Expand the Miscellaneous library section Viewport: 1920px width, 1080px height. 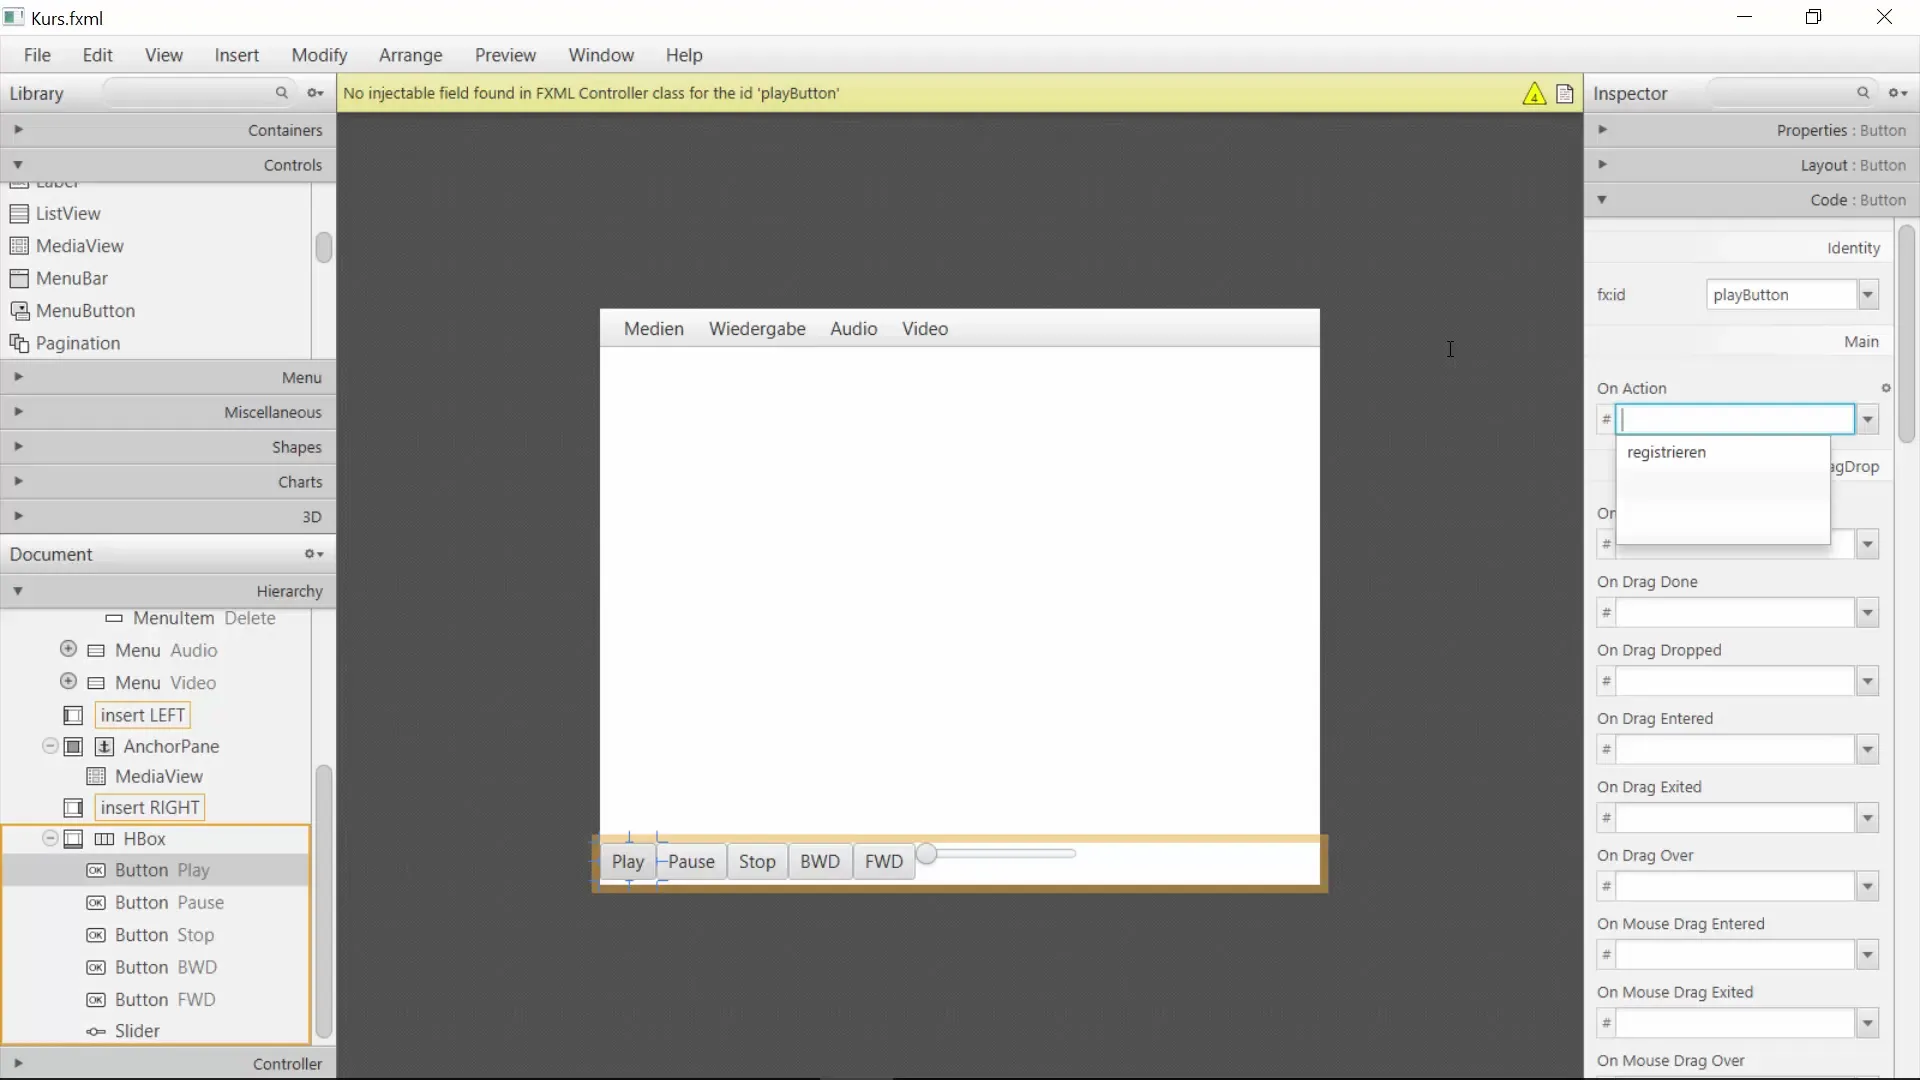click(18, 412)
